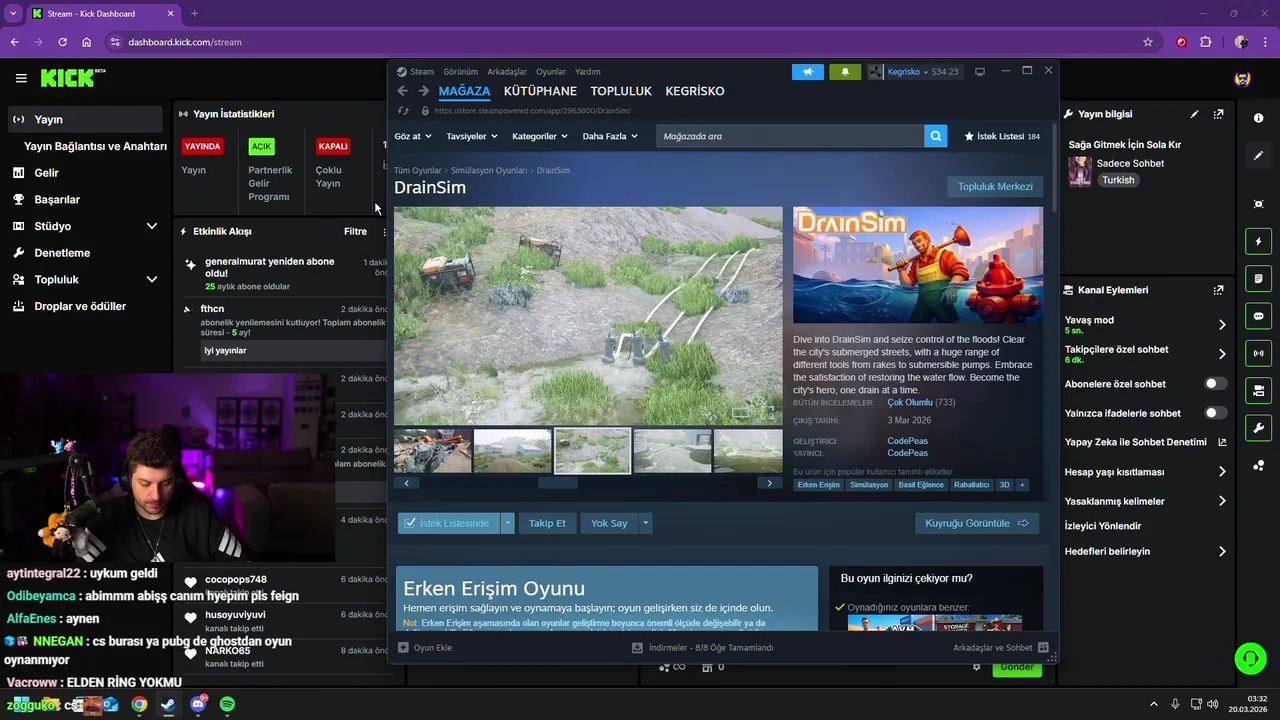
Task: Click screenshot strip horizontal scrollbar
Action: click(558, 483)
